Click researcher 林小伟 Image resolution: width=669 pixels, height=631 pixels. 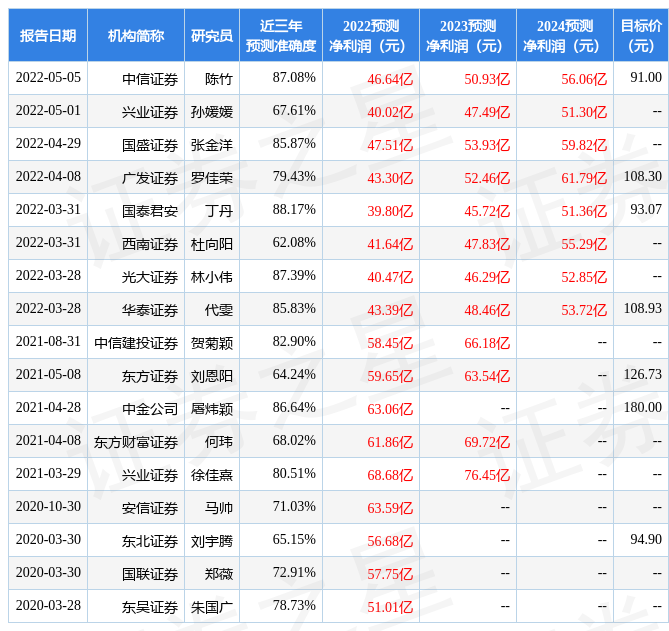[x=212, y=277]
